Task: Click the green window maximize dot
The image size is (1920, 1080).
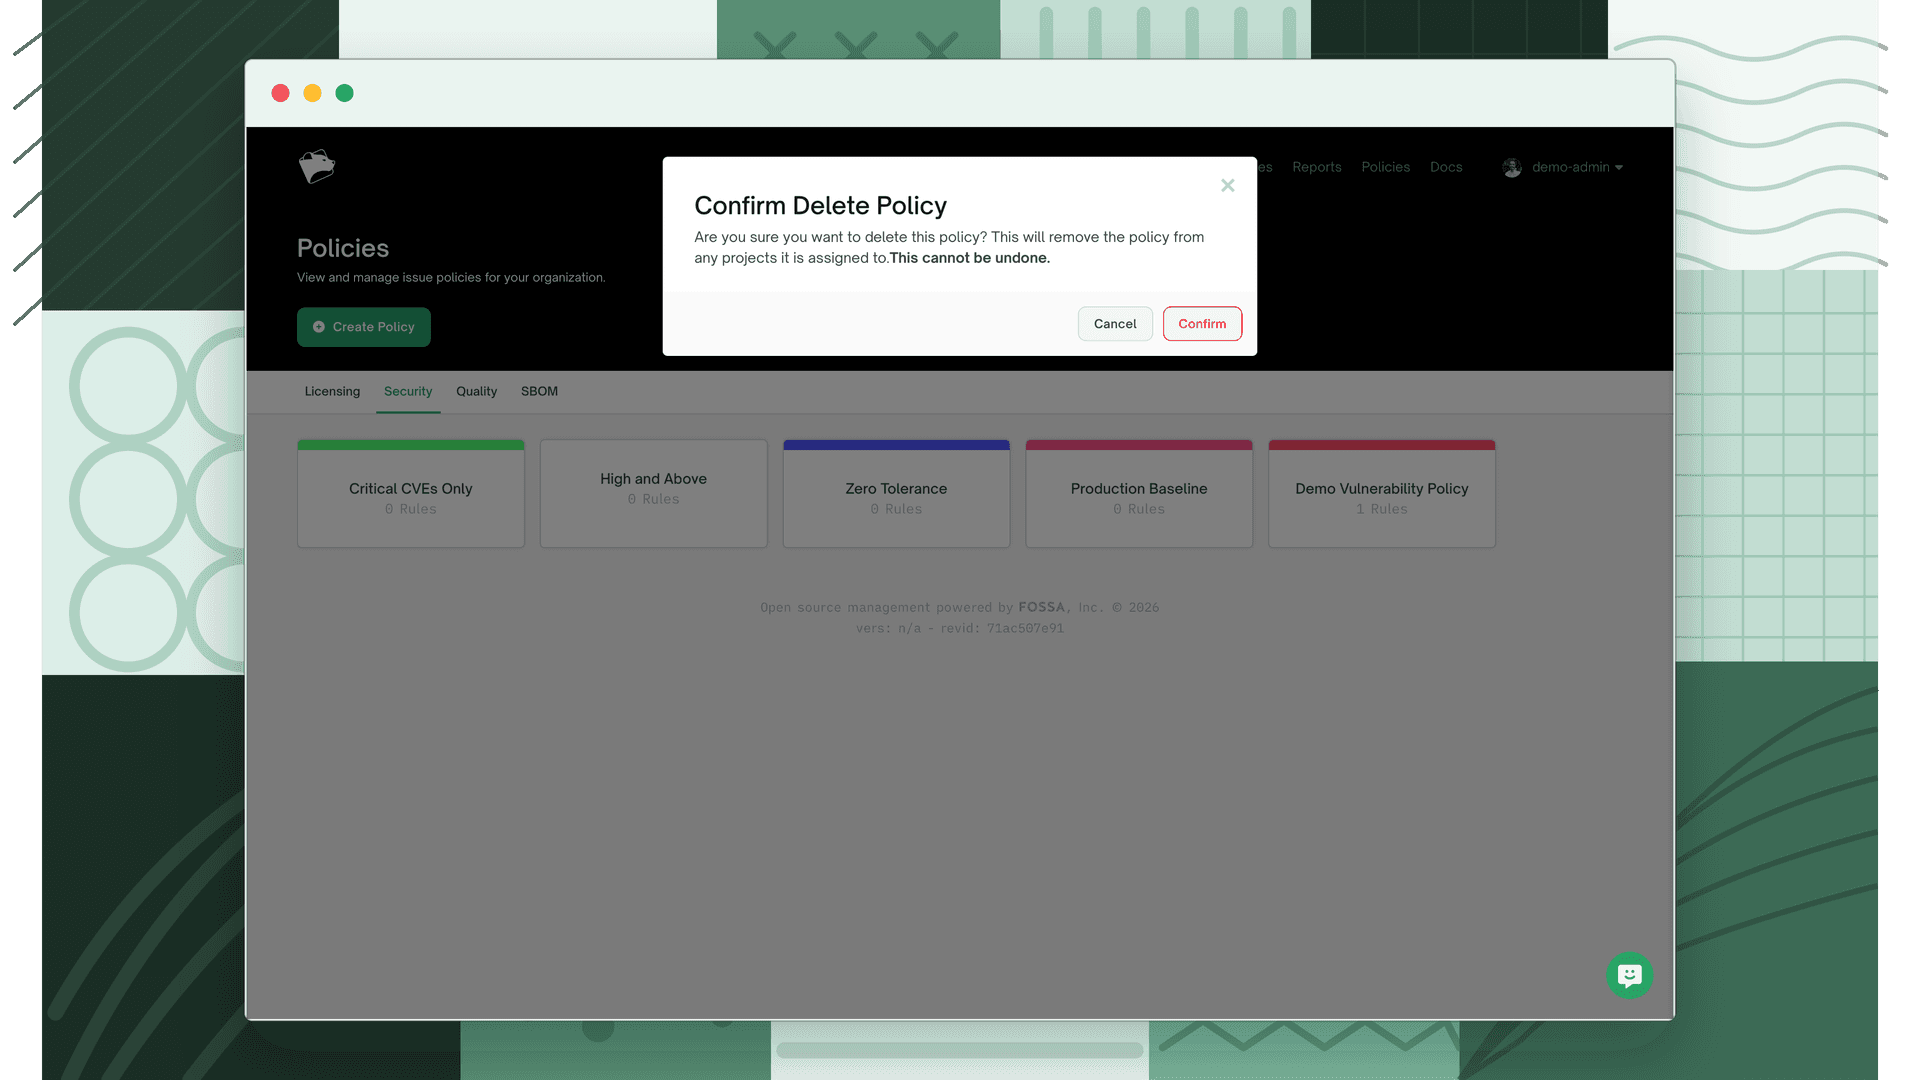Action: (x=344, y=93)
